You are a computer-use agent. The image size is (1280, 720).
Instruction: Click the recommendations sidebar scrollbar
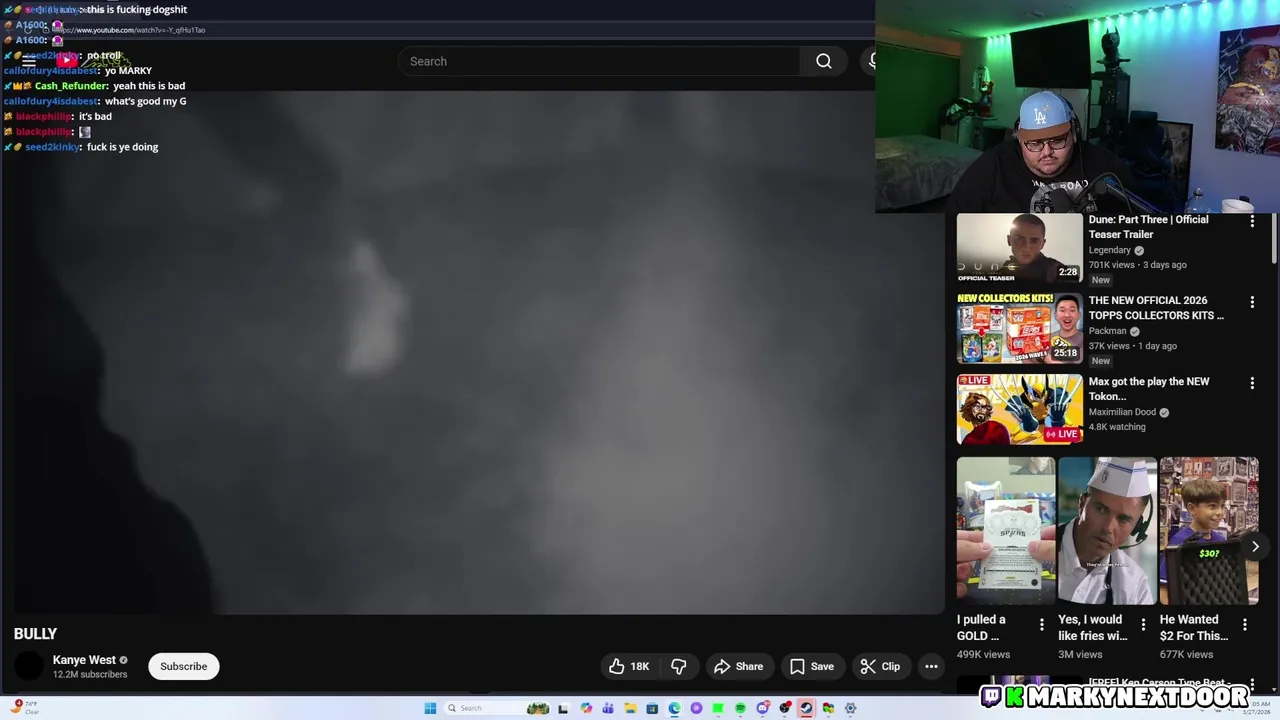1274,238
